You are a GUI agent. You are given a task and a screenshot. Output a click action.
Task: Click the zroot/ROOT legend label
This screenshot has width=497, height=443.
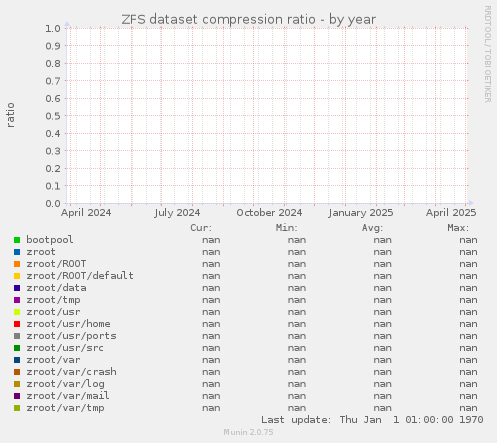coord(56,264)
